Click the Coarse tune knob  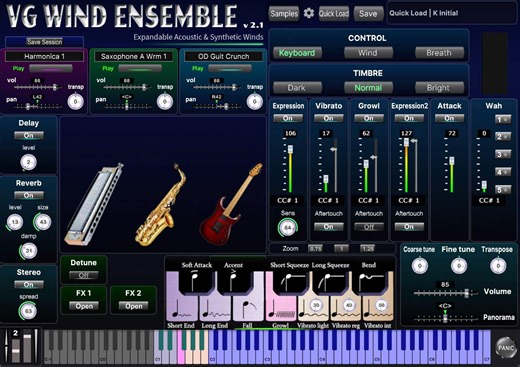[x=420, y=266]
